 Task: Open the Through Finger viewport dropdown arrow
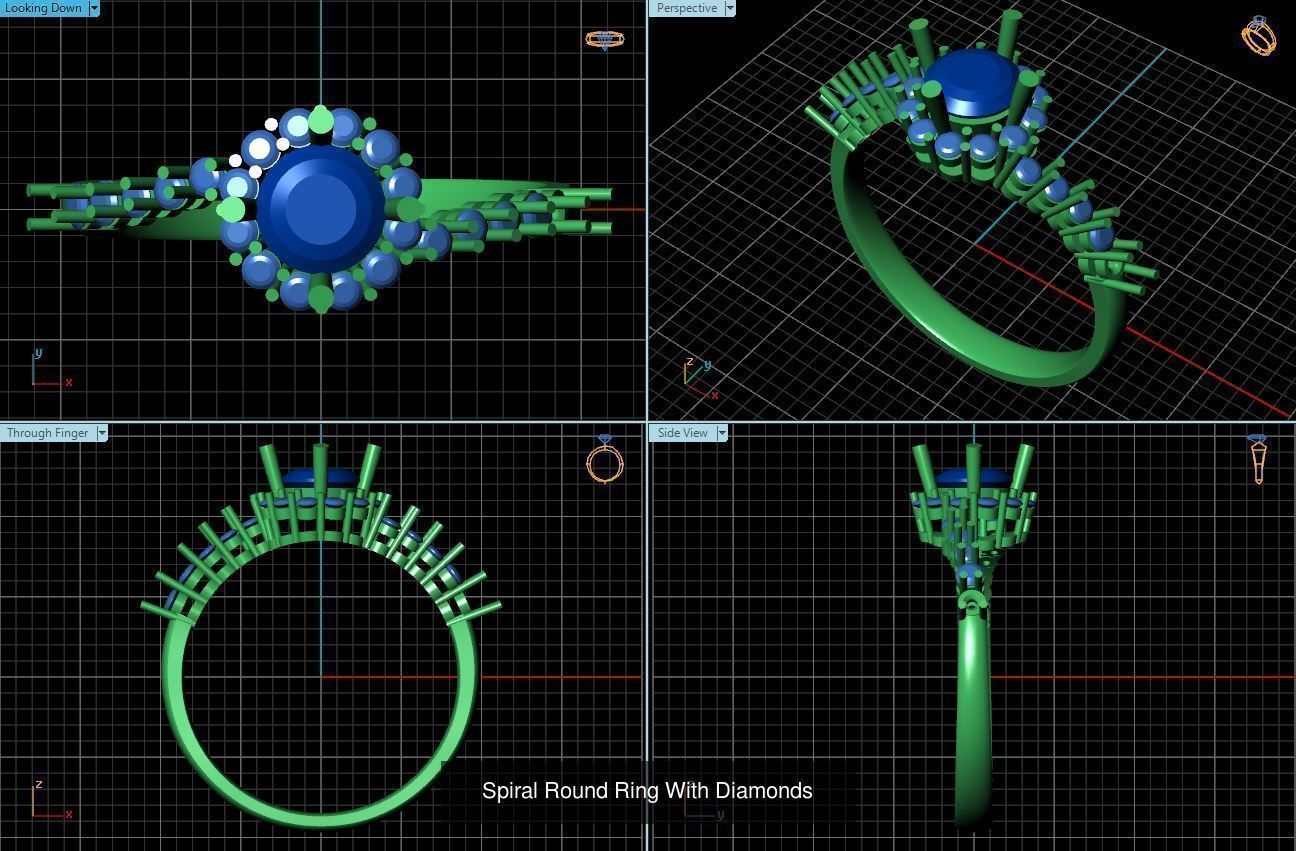[x=102, y=433]
